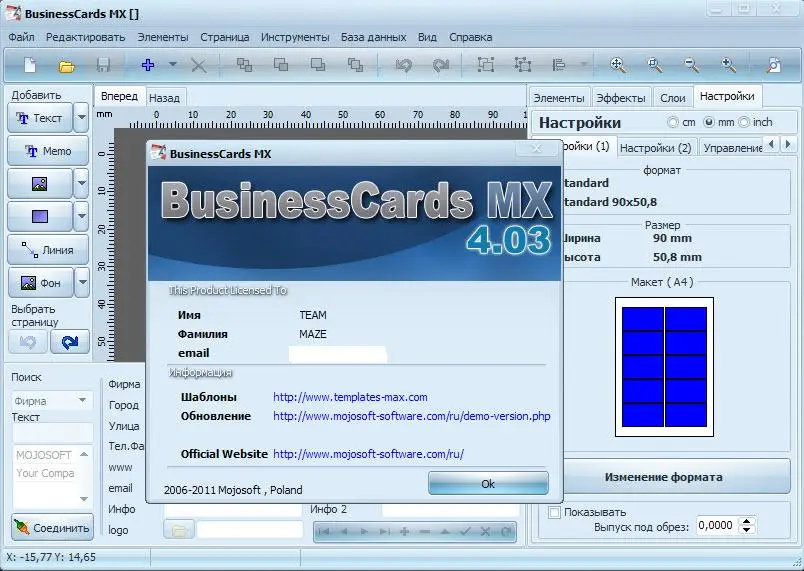Set background with Фон button
Viewport: 804px width, 571px height.
(x=40, y=282)
